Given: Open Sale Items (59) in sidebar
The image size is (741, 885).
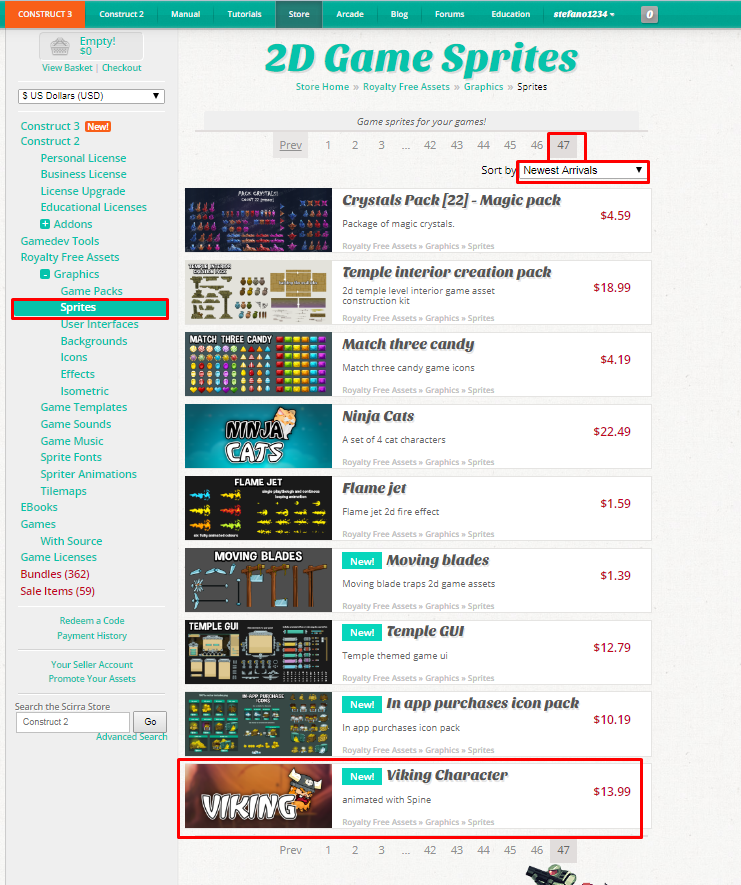Looking at the screenshot, I should tap(58, 591).
